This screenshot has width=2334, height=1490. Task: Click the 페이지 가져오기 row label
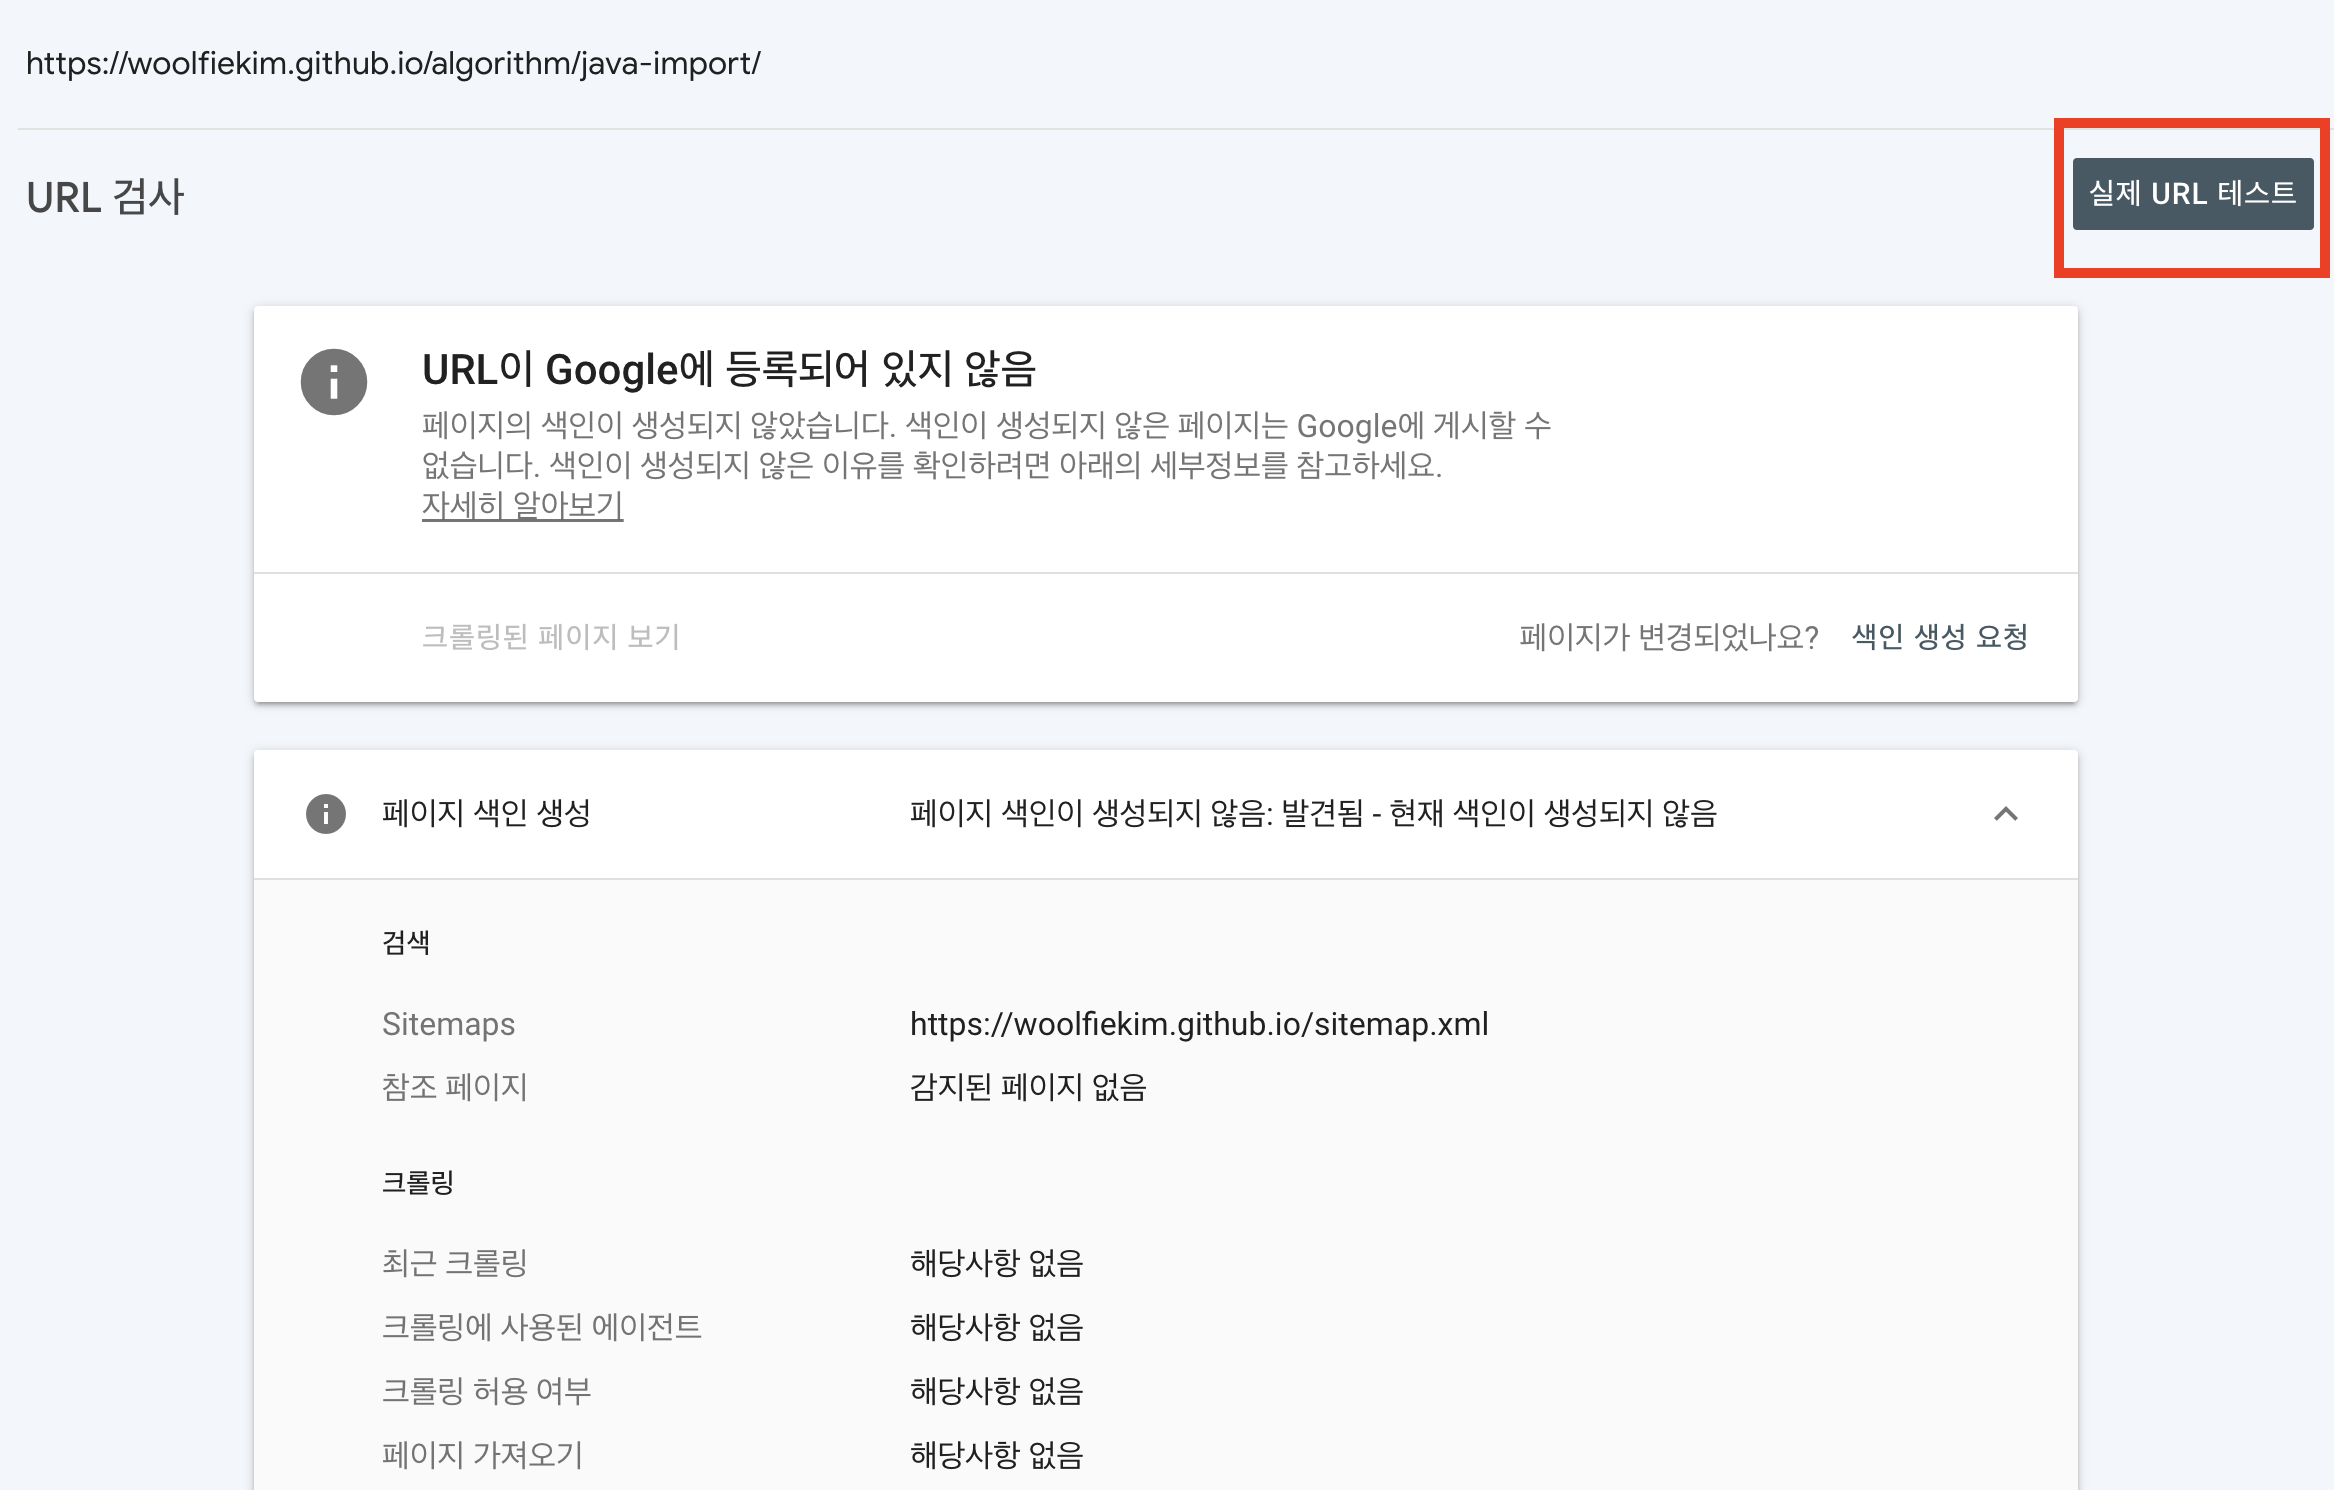[x=482, y=1455]
